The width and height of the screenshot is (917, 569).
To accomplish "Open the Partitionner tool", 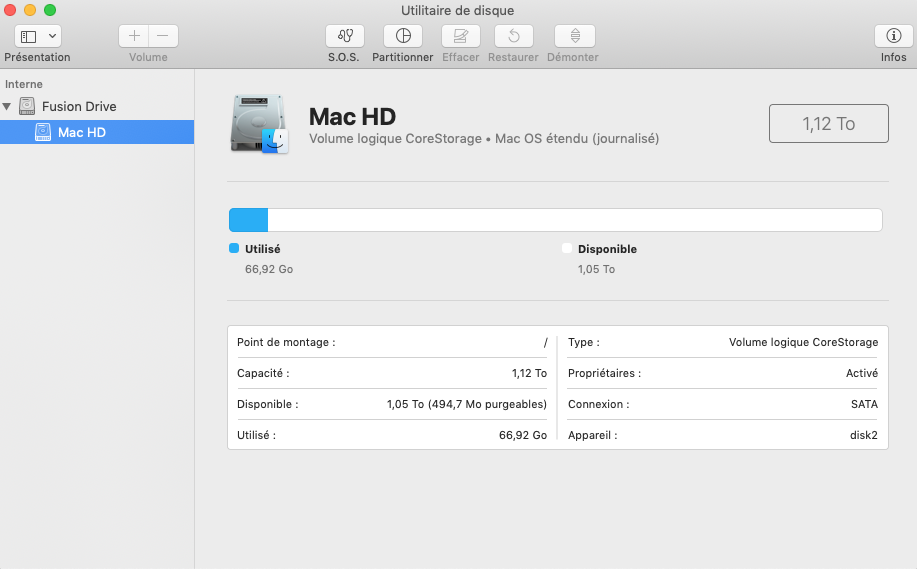I will (x=403, y=36).
